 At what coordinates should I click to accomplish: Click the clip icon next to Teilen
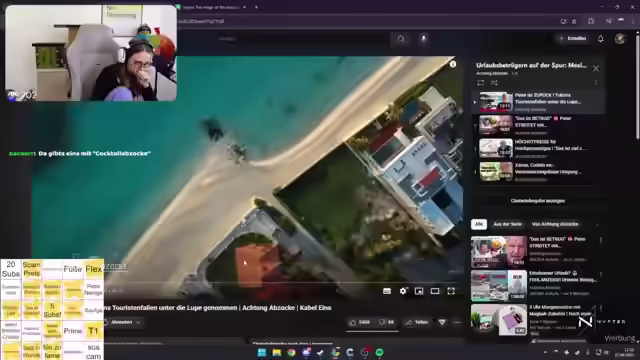(442, 322)
